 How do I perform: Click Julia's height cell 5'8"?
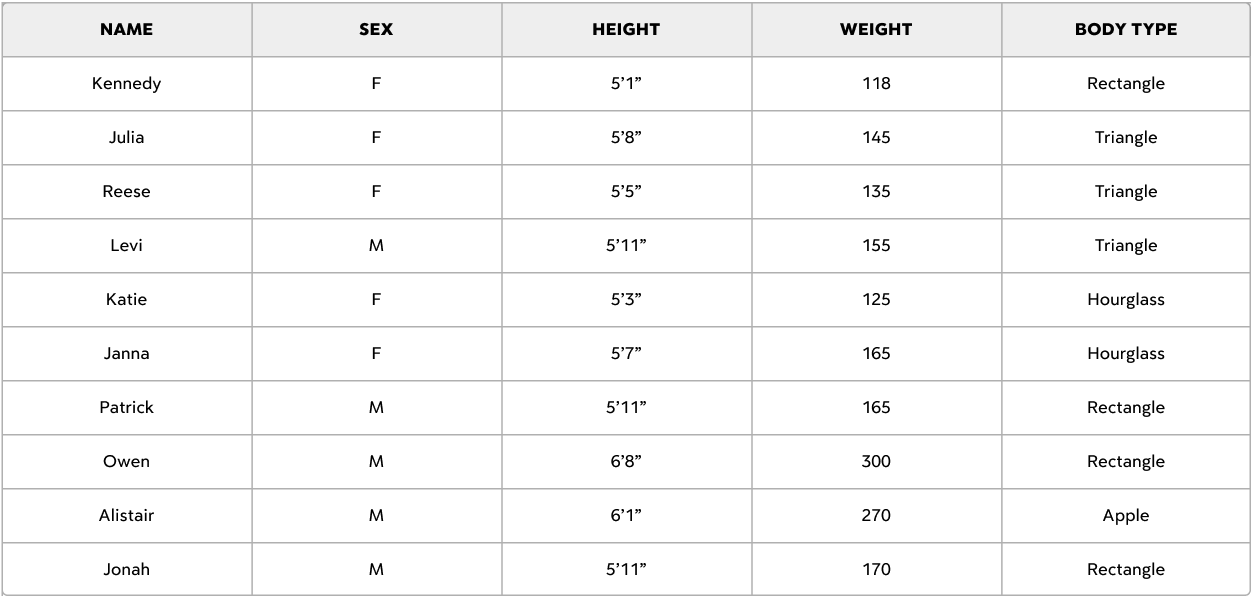626,138
